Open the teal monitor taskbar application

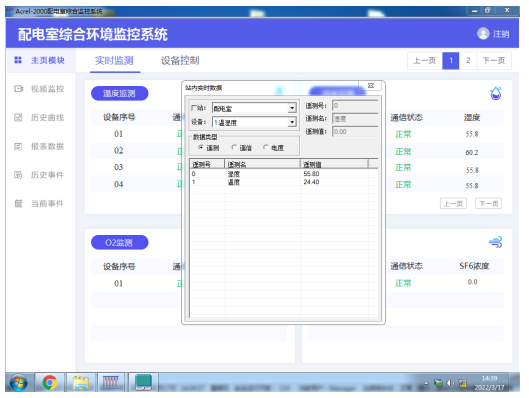[143, 382]
